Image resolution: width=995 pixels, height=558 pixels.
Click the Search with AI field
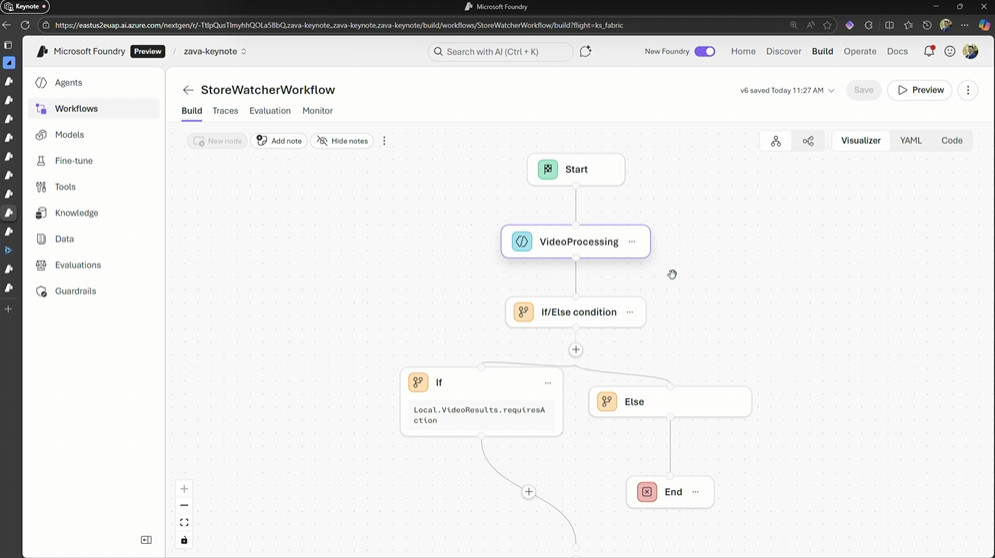(500, 51)
